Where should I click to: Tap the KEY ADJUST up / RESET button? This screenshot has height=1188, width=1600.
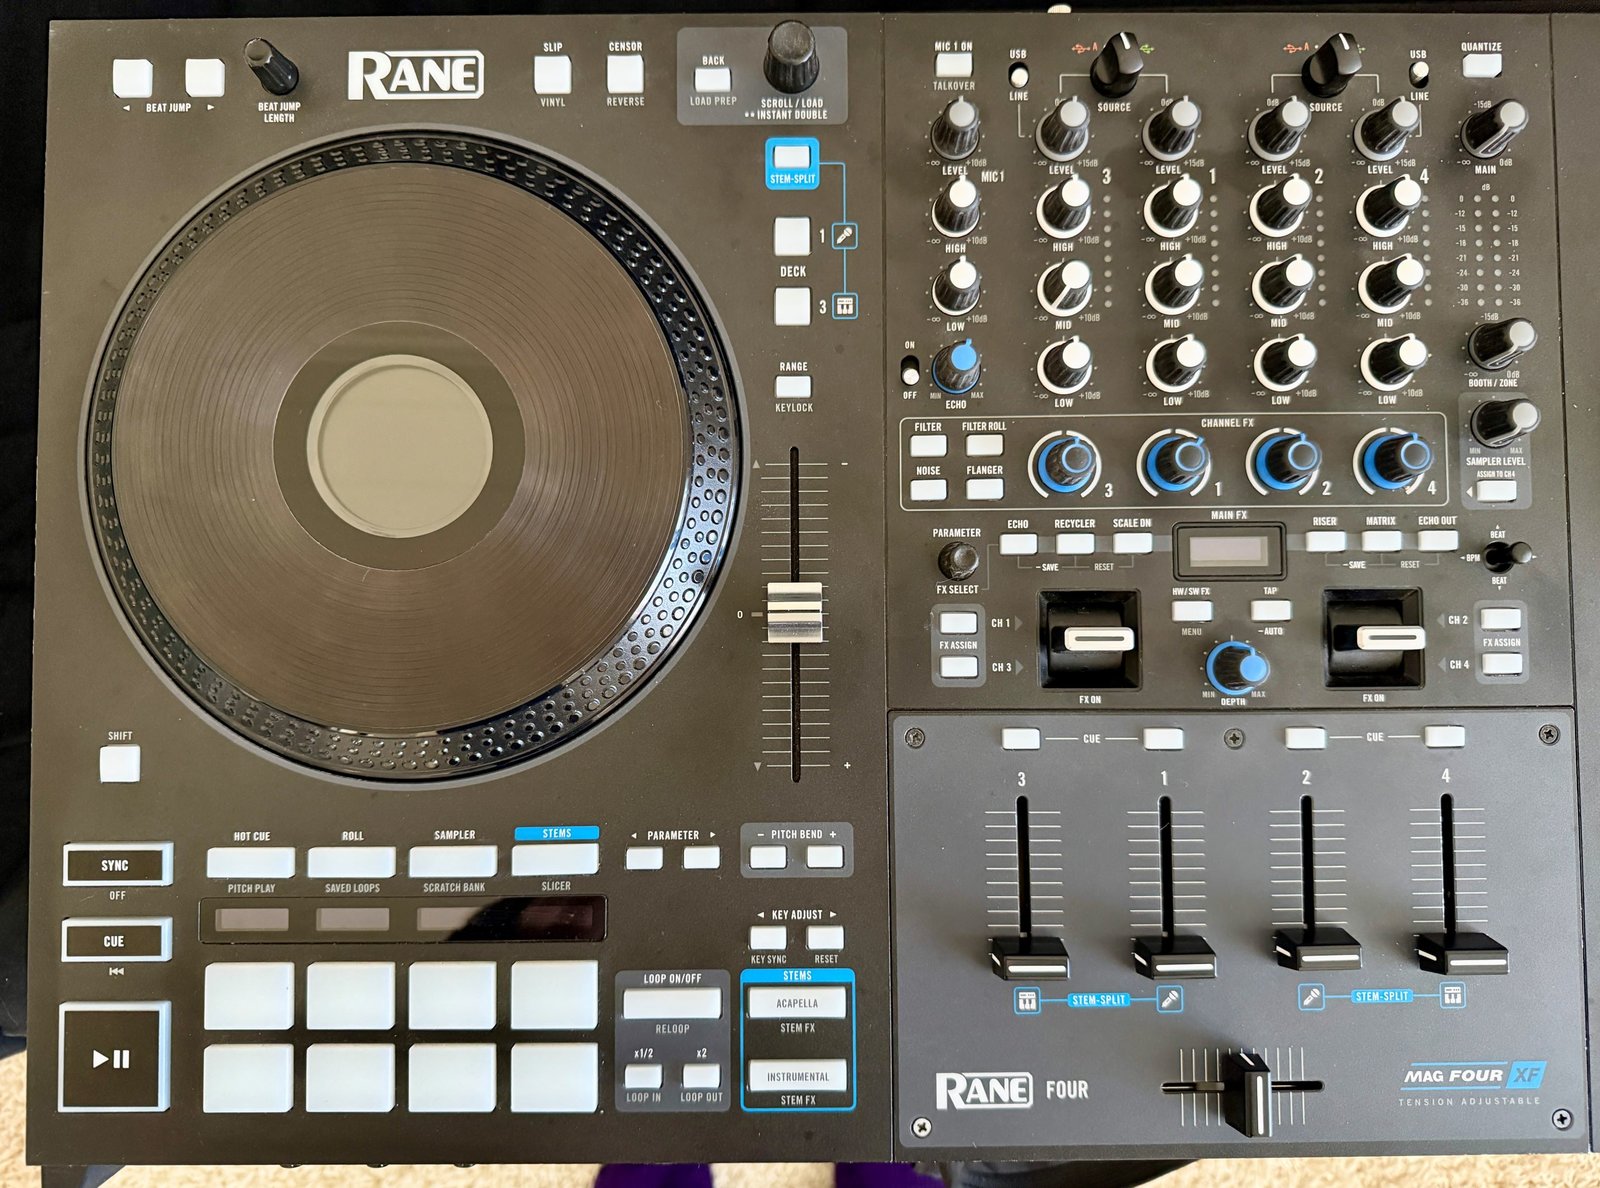pyautogui.click(x=825, y=938)
